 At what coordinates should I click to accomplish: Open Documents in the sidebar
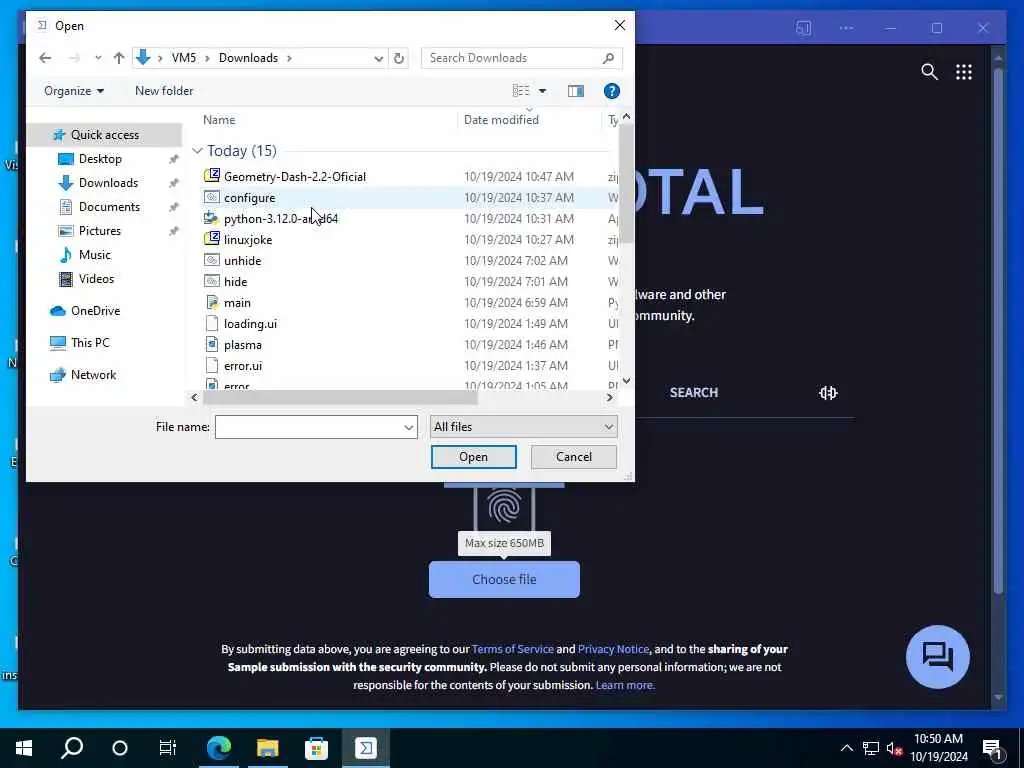click(x=109, y=206)
